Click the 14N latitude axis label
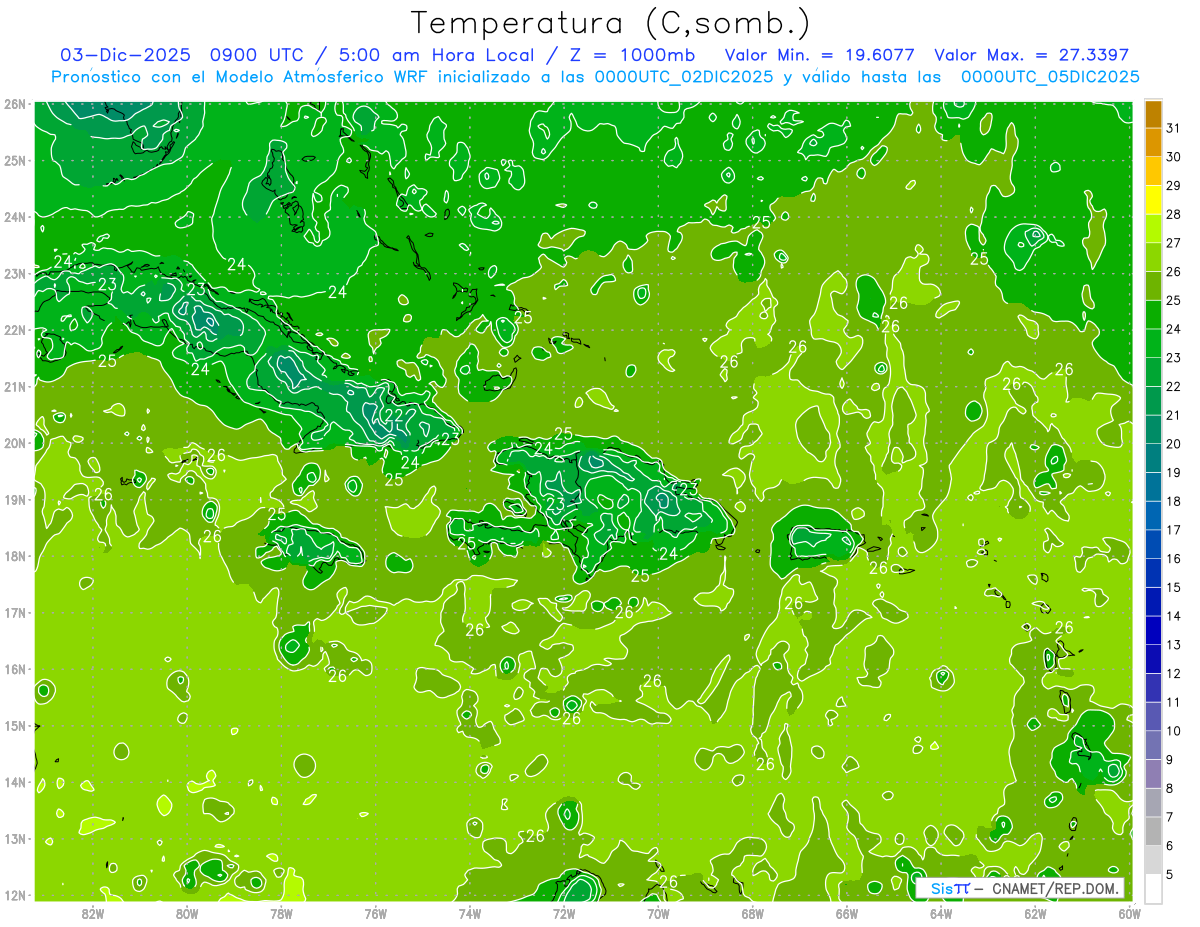The width and height of the screenshot is (1200, 927). click(x=14, y=782)
